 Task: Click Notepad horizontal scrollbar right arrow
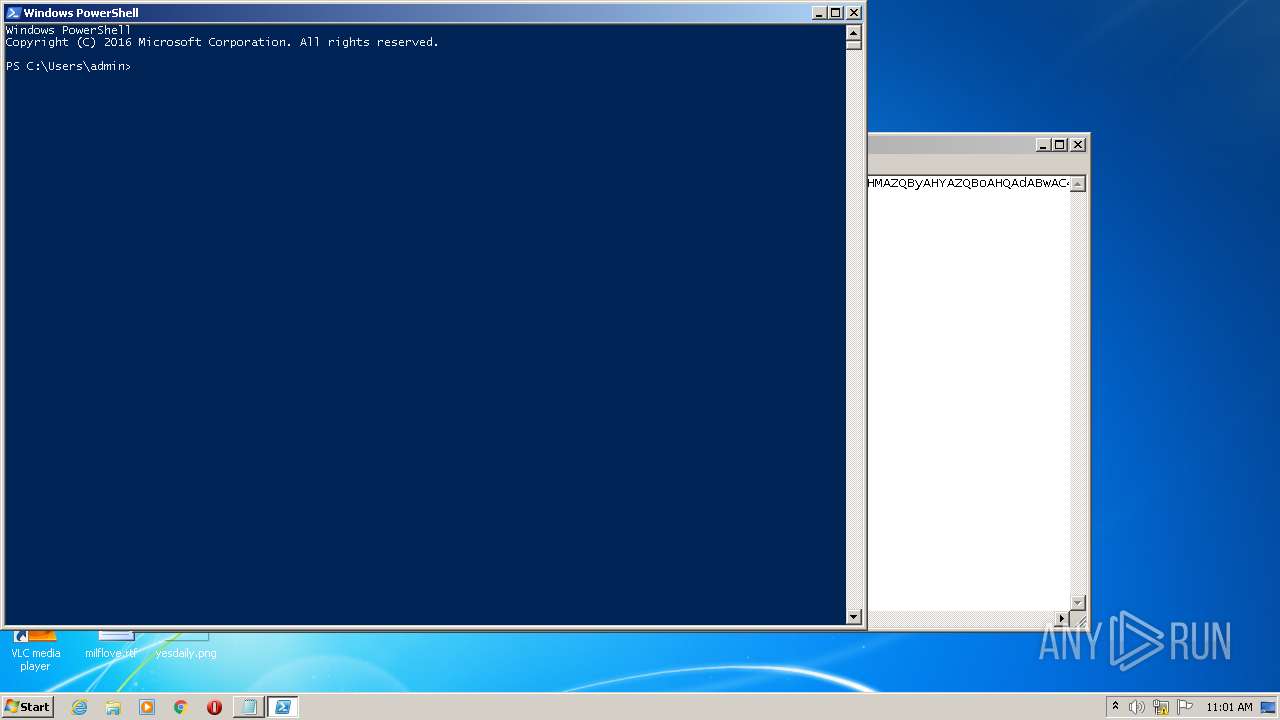1062,619
